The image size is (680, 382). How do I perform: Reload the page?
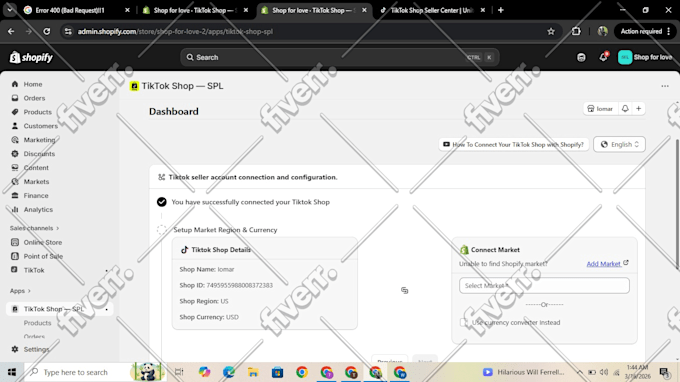point(46,31)
